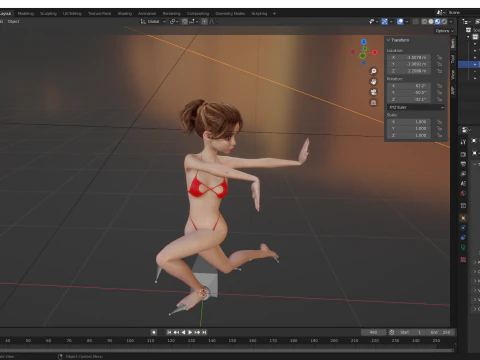Switch to Shading workspace tab
This screenshot has height=360, width=480.
125,13
